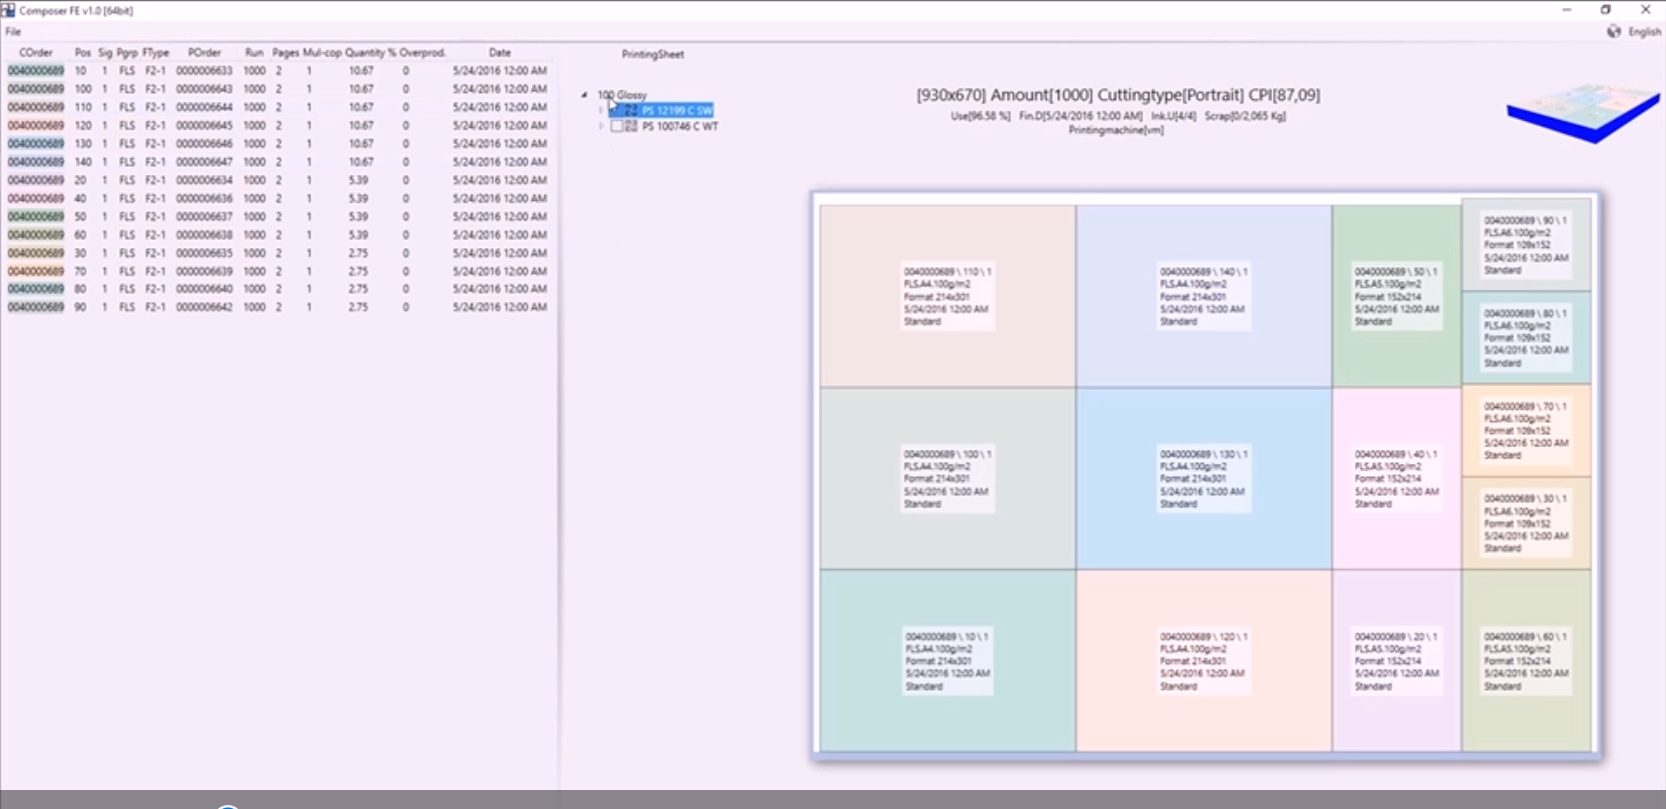Click the globe language icon

point(1614,32)
